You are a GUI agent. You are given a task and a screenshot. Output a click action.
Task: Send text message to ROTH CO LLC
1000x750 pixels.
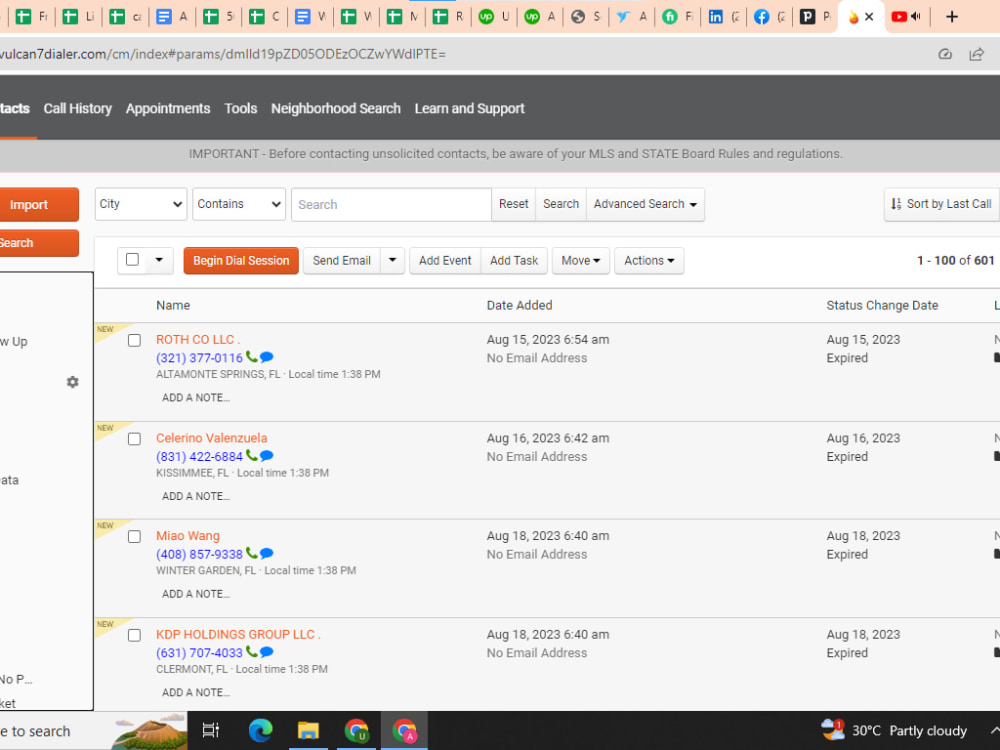tap(267, 357)
